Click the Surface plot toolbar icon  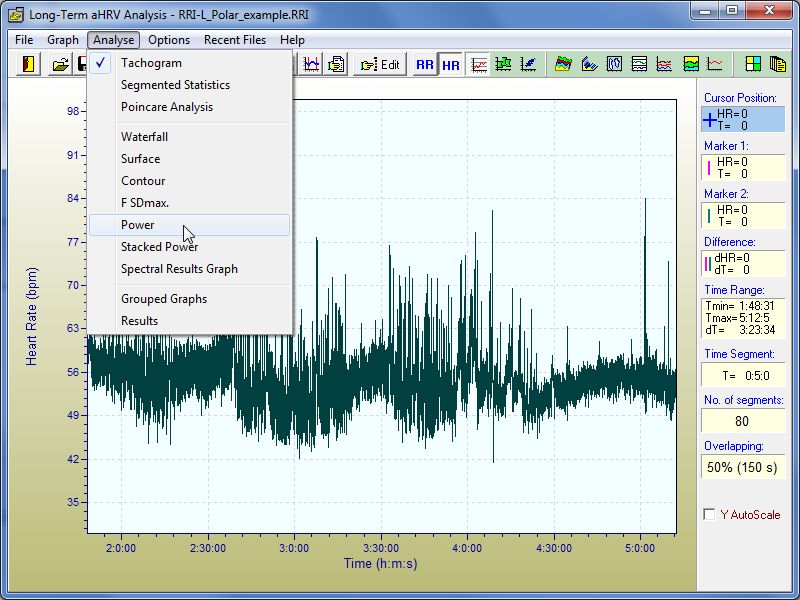click(x=589, y=64)
